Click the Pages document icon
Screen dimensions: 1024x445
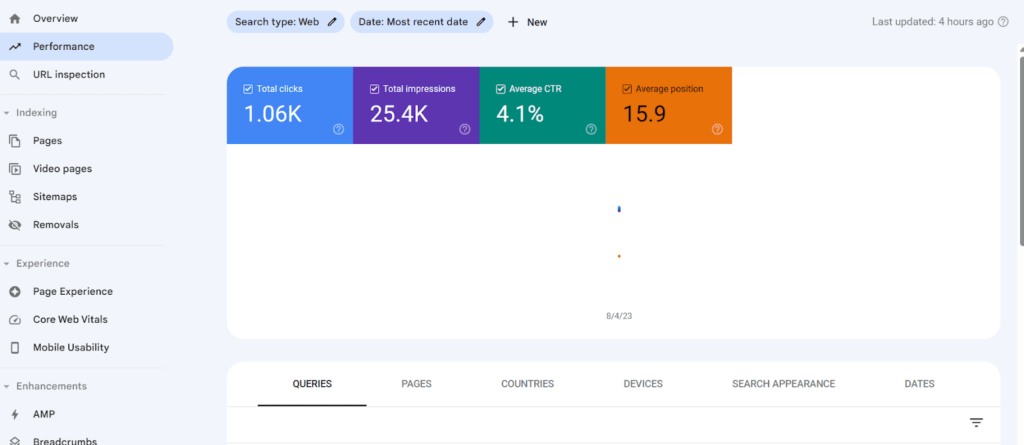click(14, 140)
